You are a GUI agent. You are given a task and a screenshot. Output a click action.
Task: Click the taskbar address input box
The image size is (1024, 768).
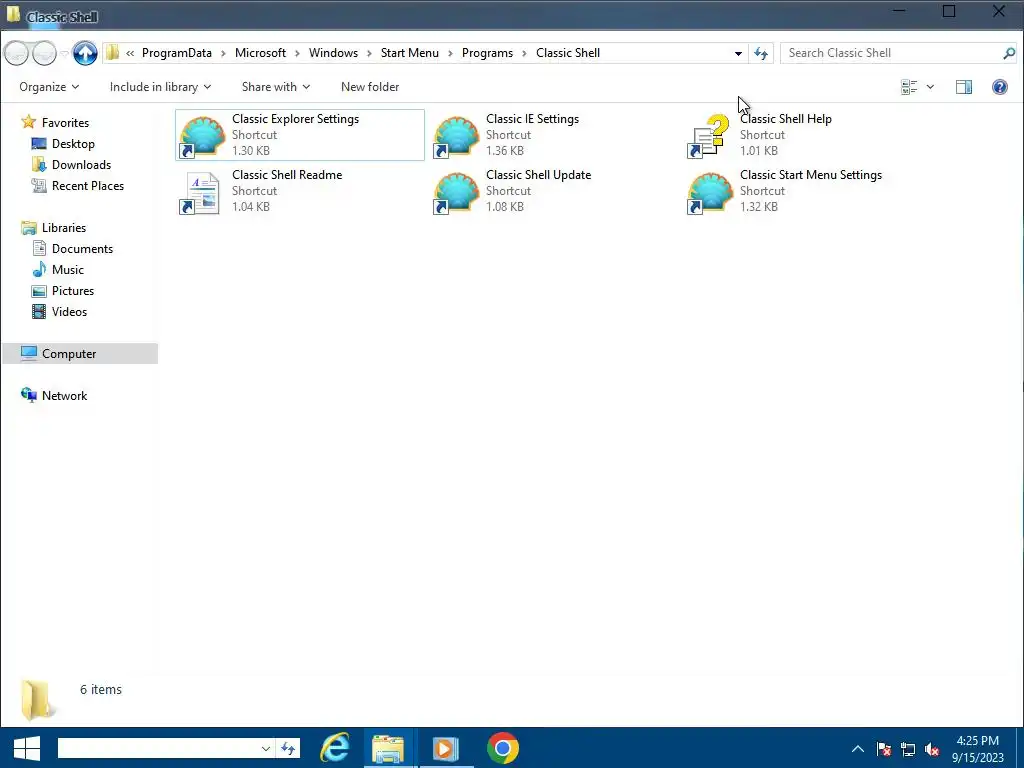tap(157, 748)
